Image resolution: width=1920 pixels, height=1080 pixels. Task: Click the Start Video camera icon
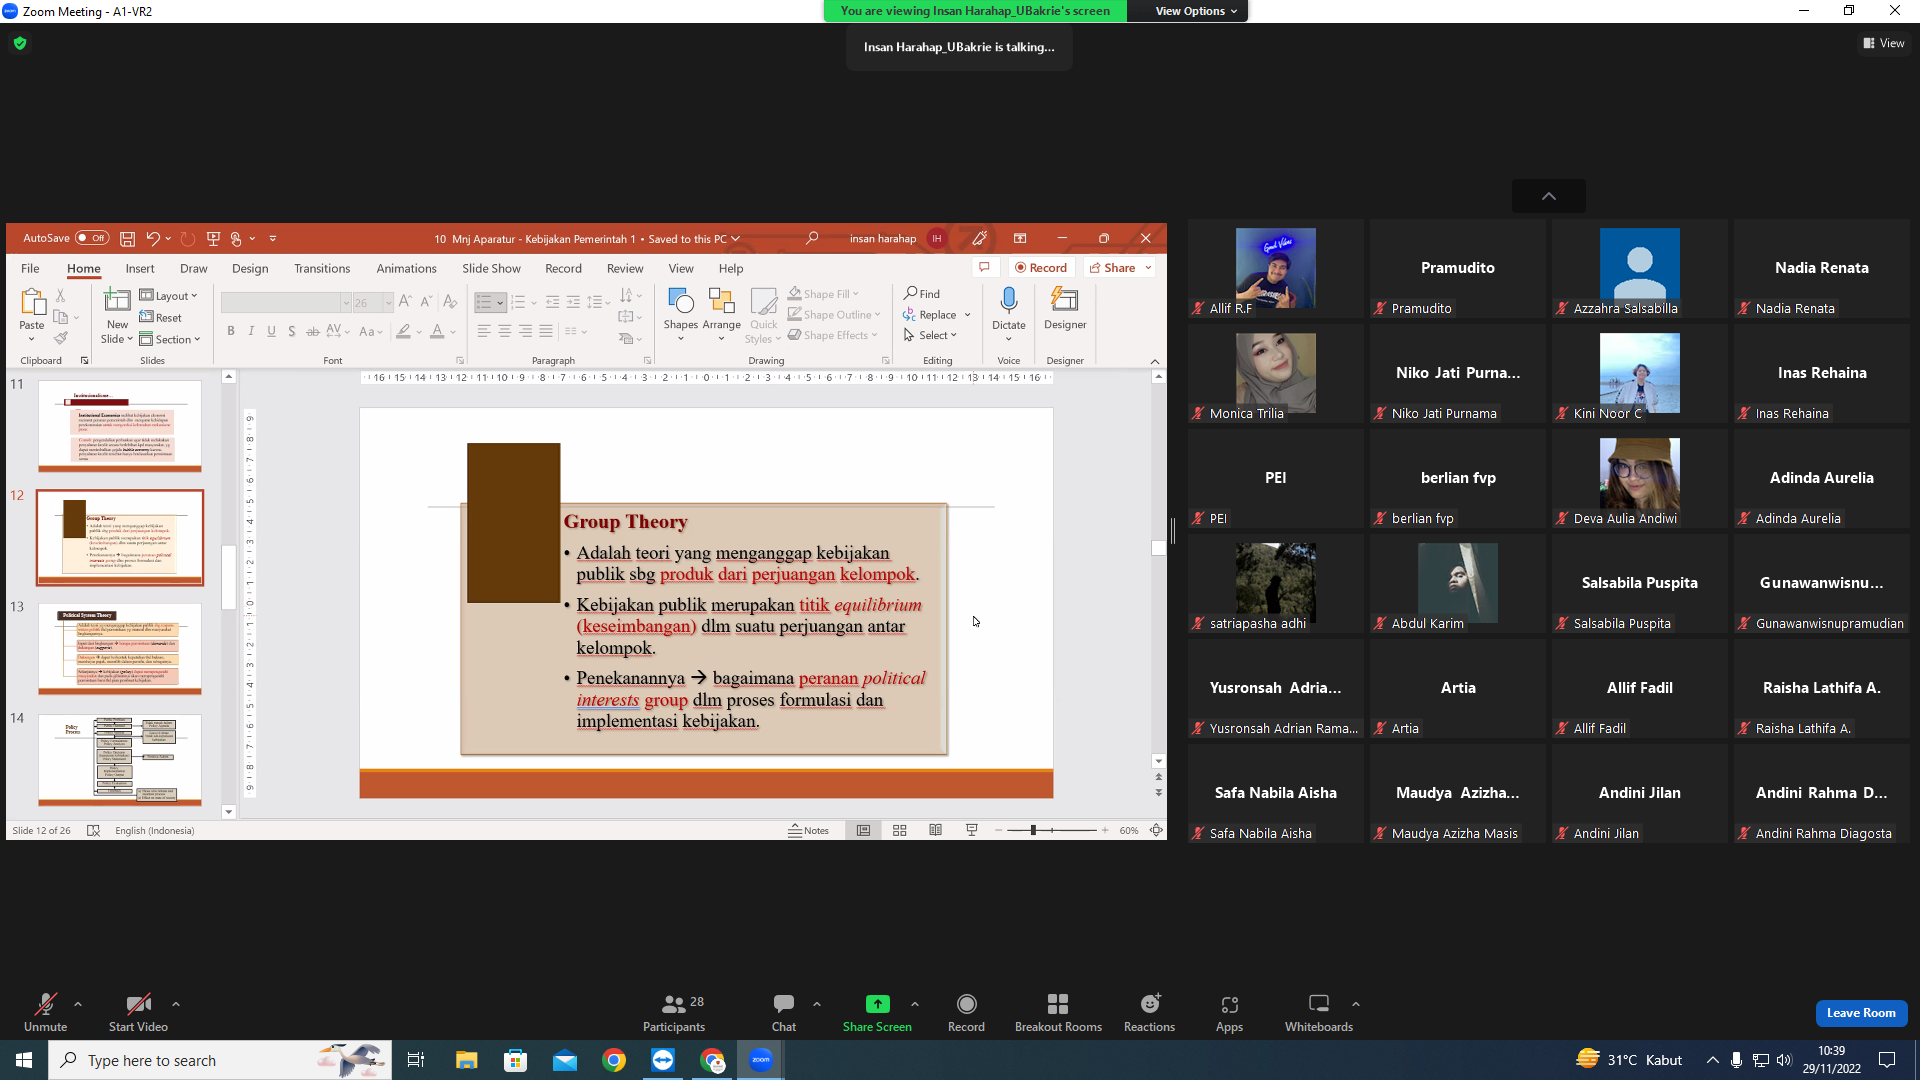click(x=138, y=1004)
